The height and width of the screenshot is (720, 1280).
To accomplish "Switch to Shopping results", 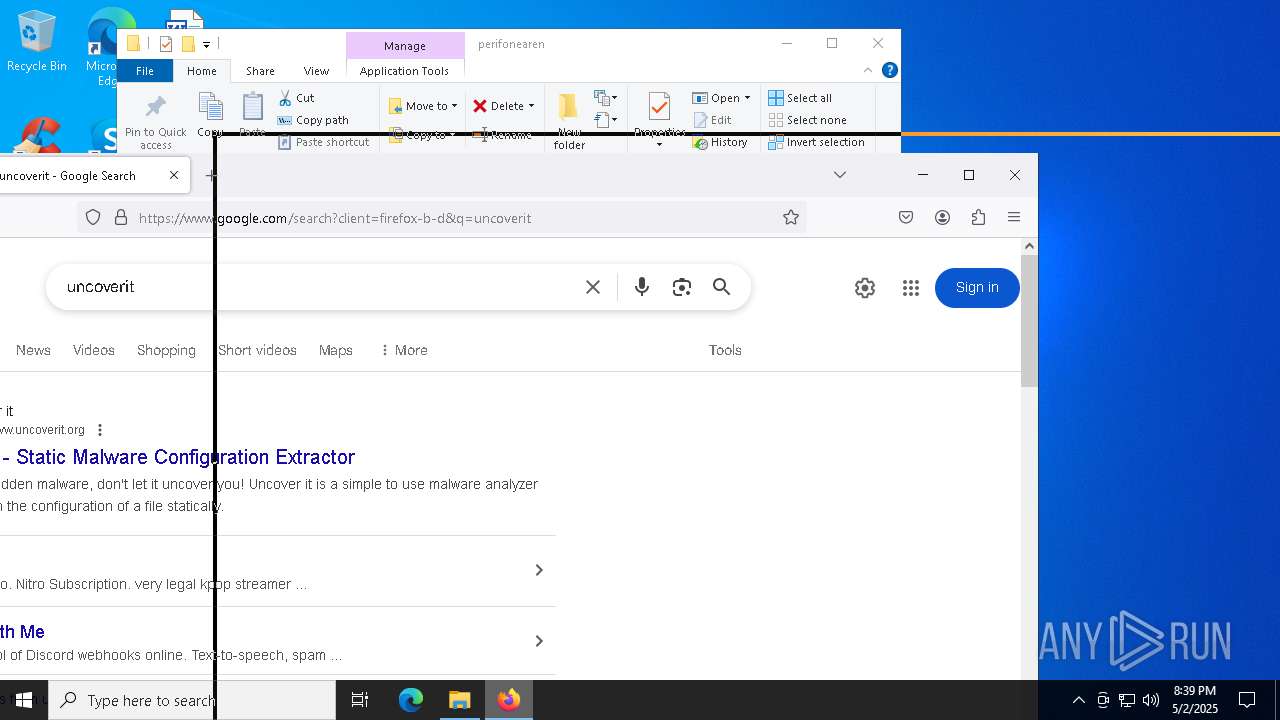I will click(x=166, y=350).
